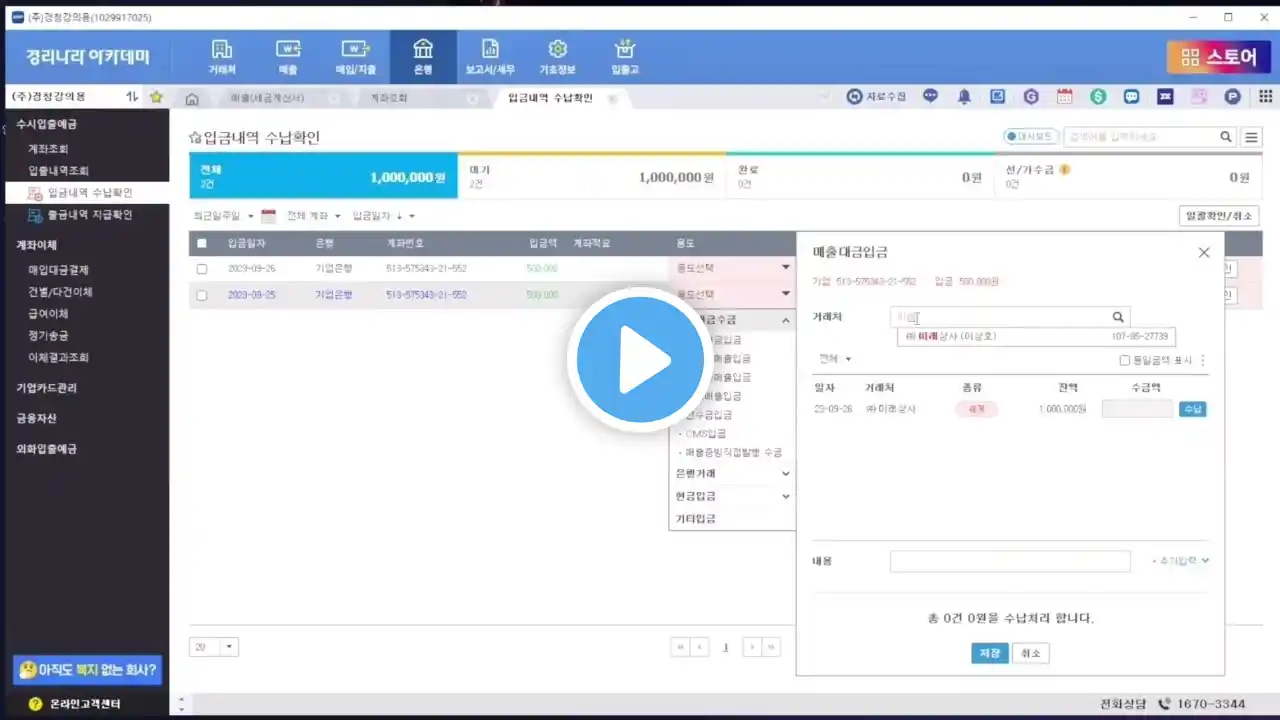Expand 추가입력 in the dialog

click(1181, 561)
